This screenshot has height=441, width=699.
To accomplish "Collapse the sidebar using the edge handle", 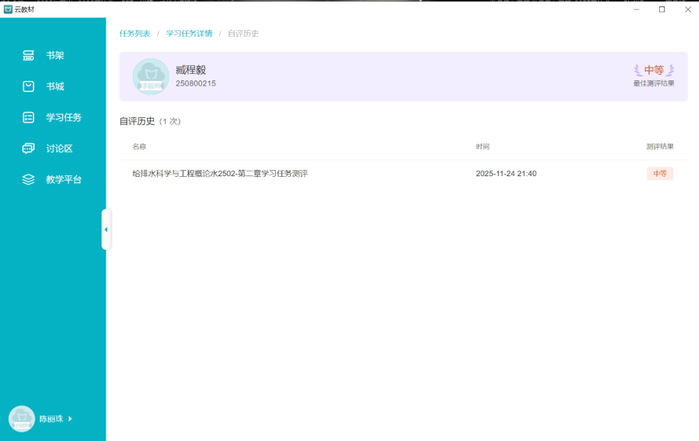I will point(105,229).
